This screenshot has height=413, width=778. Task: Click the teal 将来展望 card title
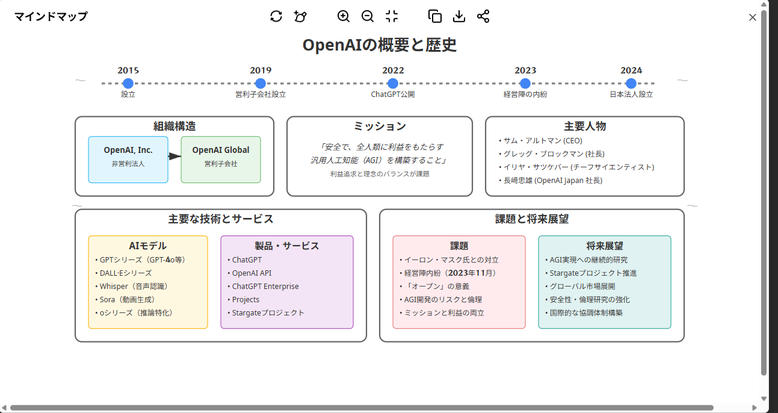pyautogui.click(x=604, y=246)
